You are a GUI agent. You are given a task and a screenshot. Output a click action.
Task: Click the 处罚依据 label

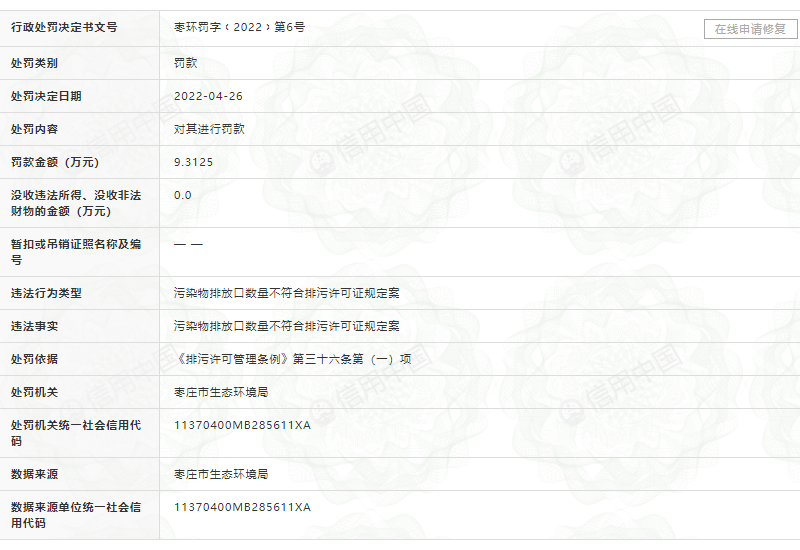coord(34,359)
